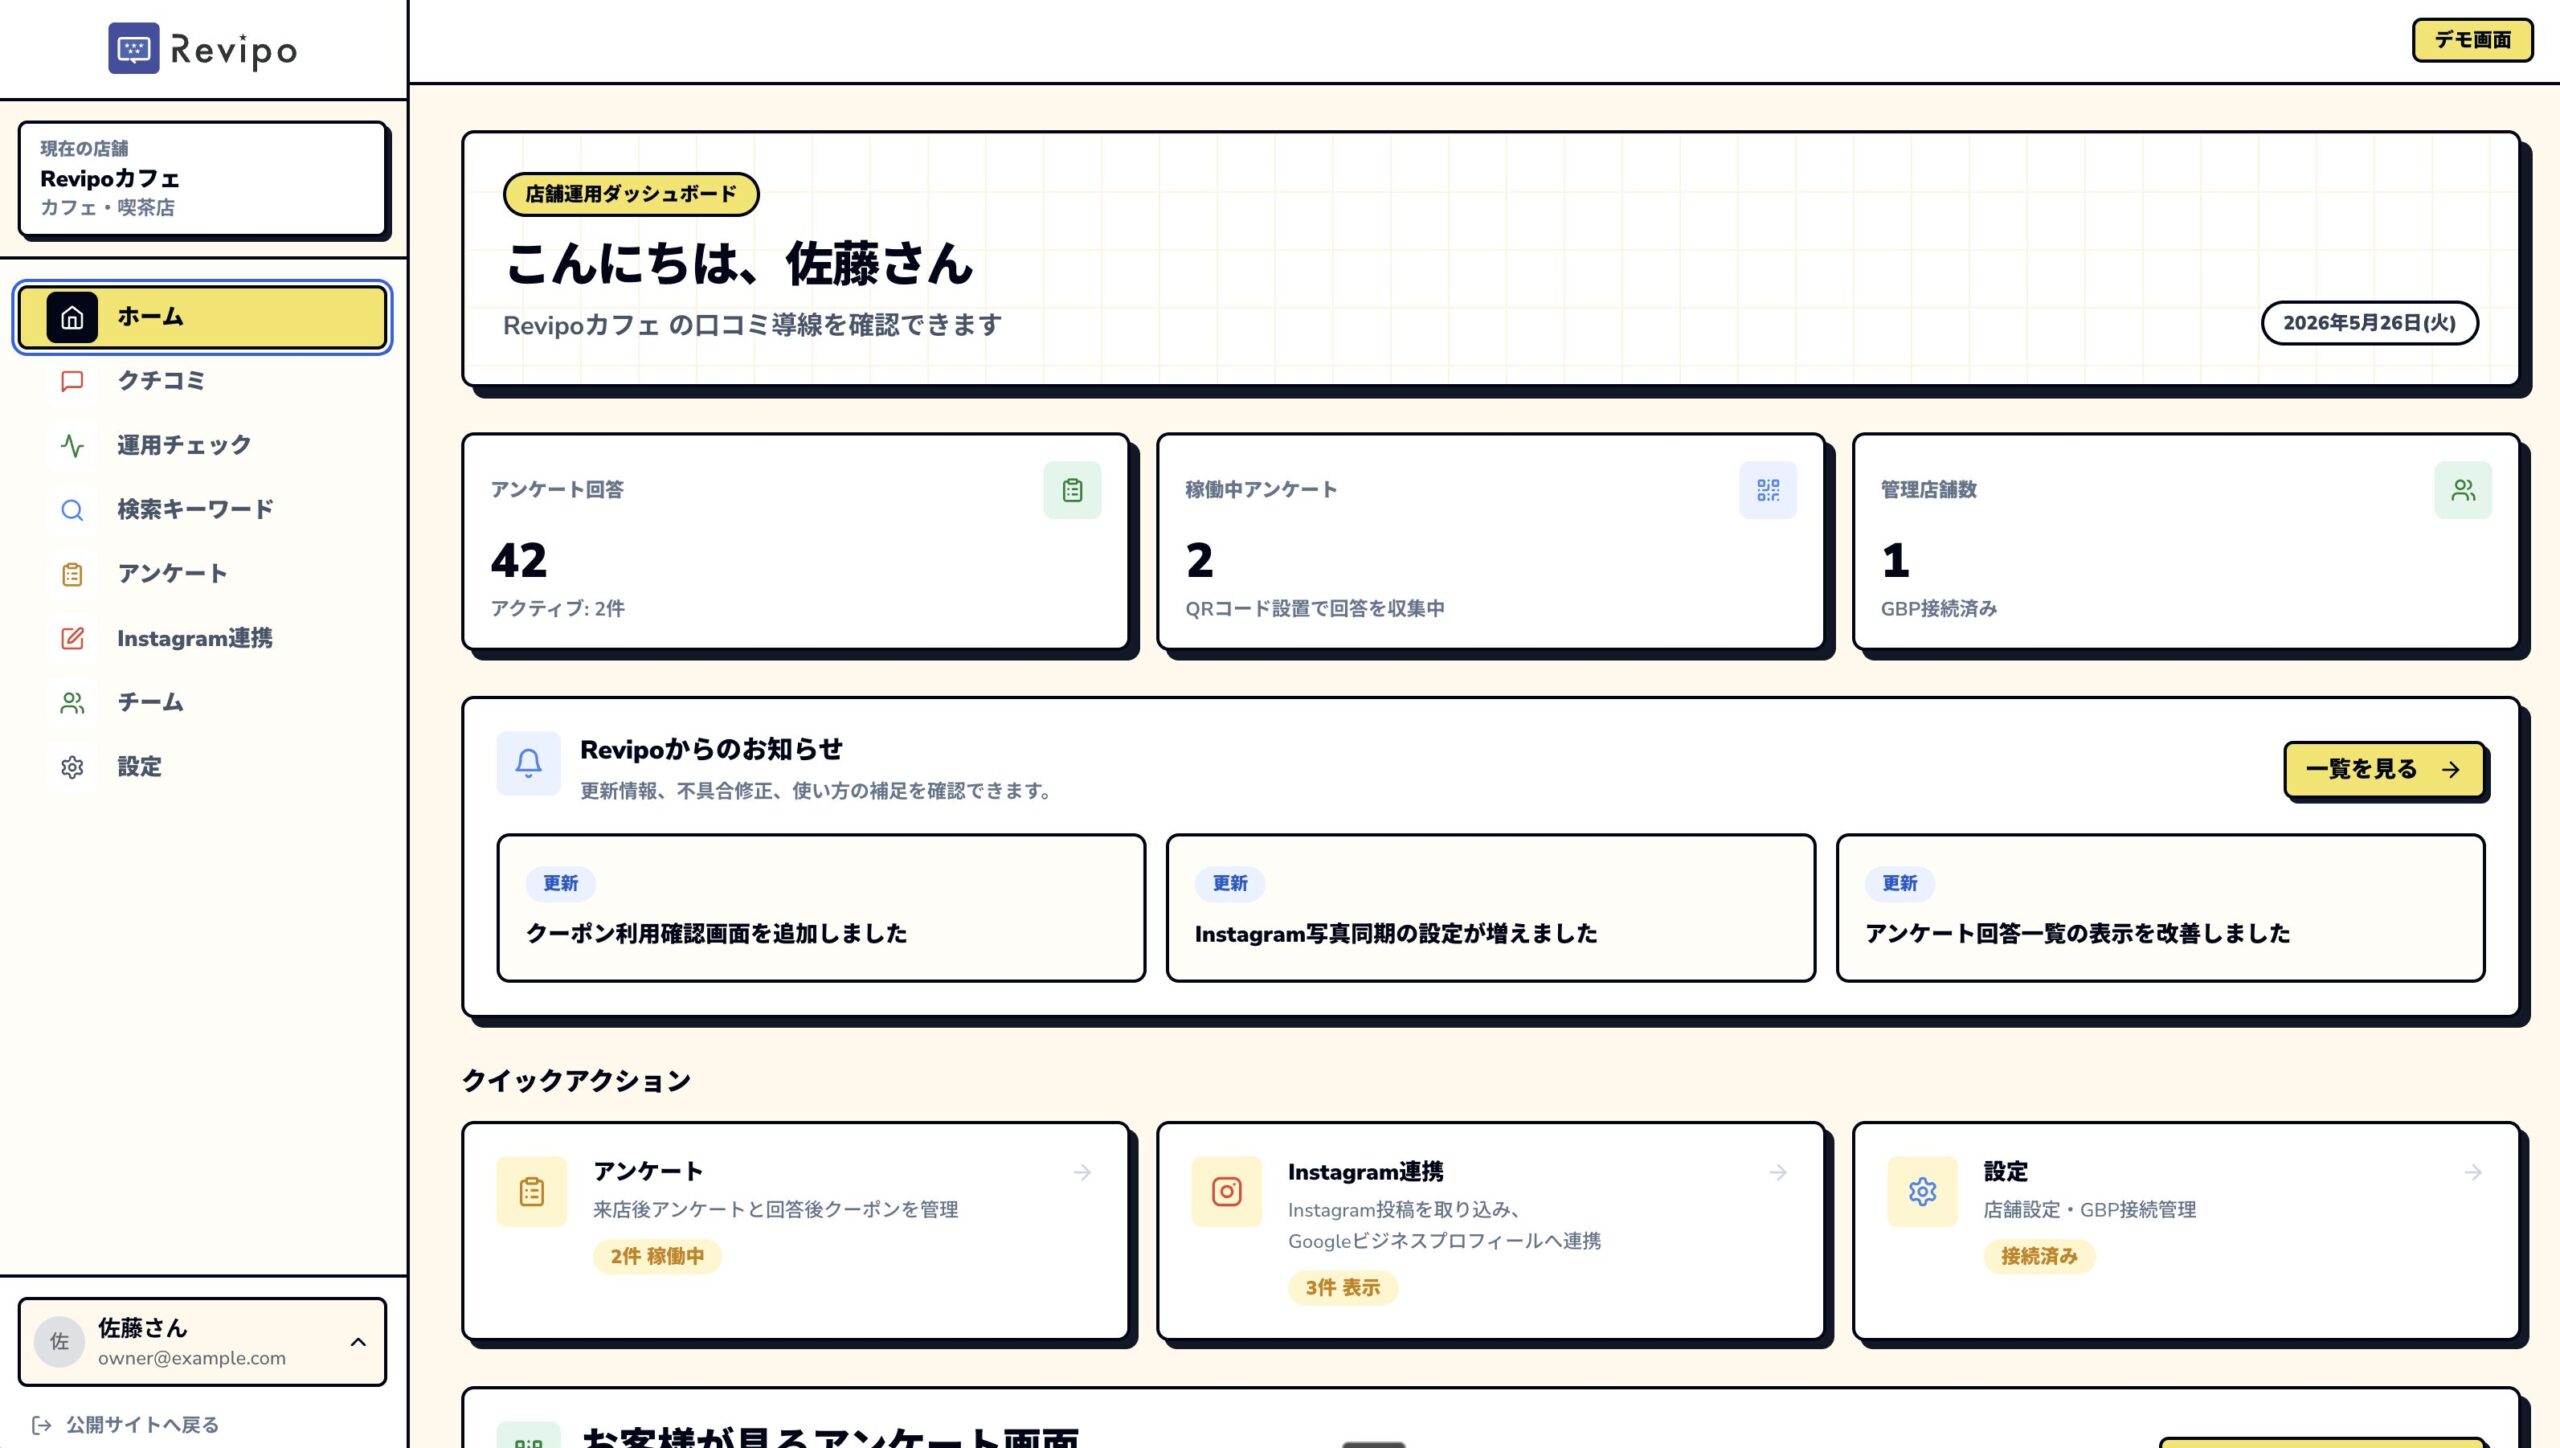Click the gear icon in 設定 quick action

[1922, 1192]
